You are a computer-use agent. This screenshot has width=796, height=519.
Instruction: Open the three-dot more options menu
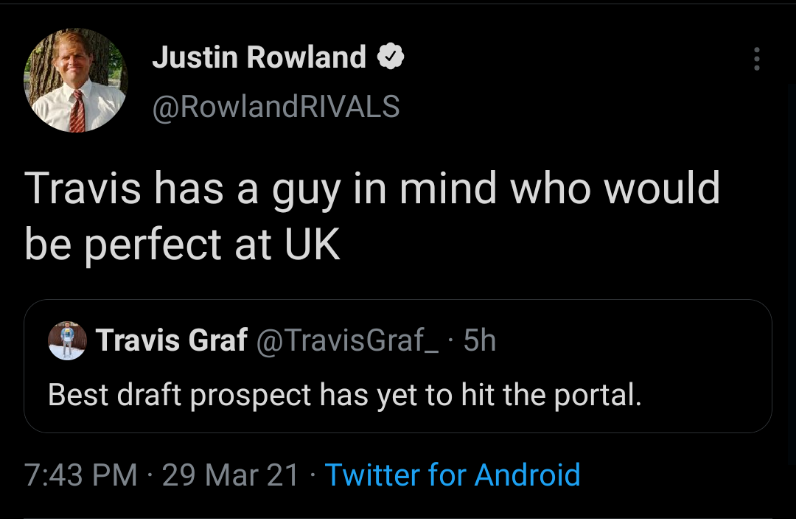(x=756, y=59)
